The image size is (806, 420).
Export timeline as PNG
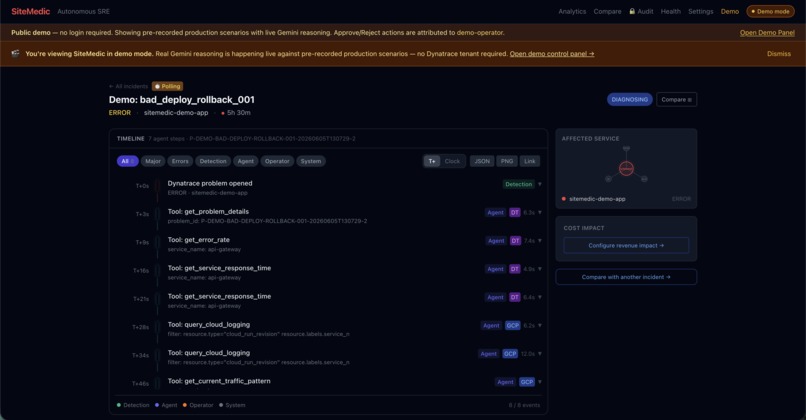point(507,161)
